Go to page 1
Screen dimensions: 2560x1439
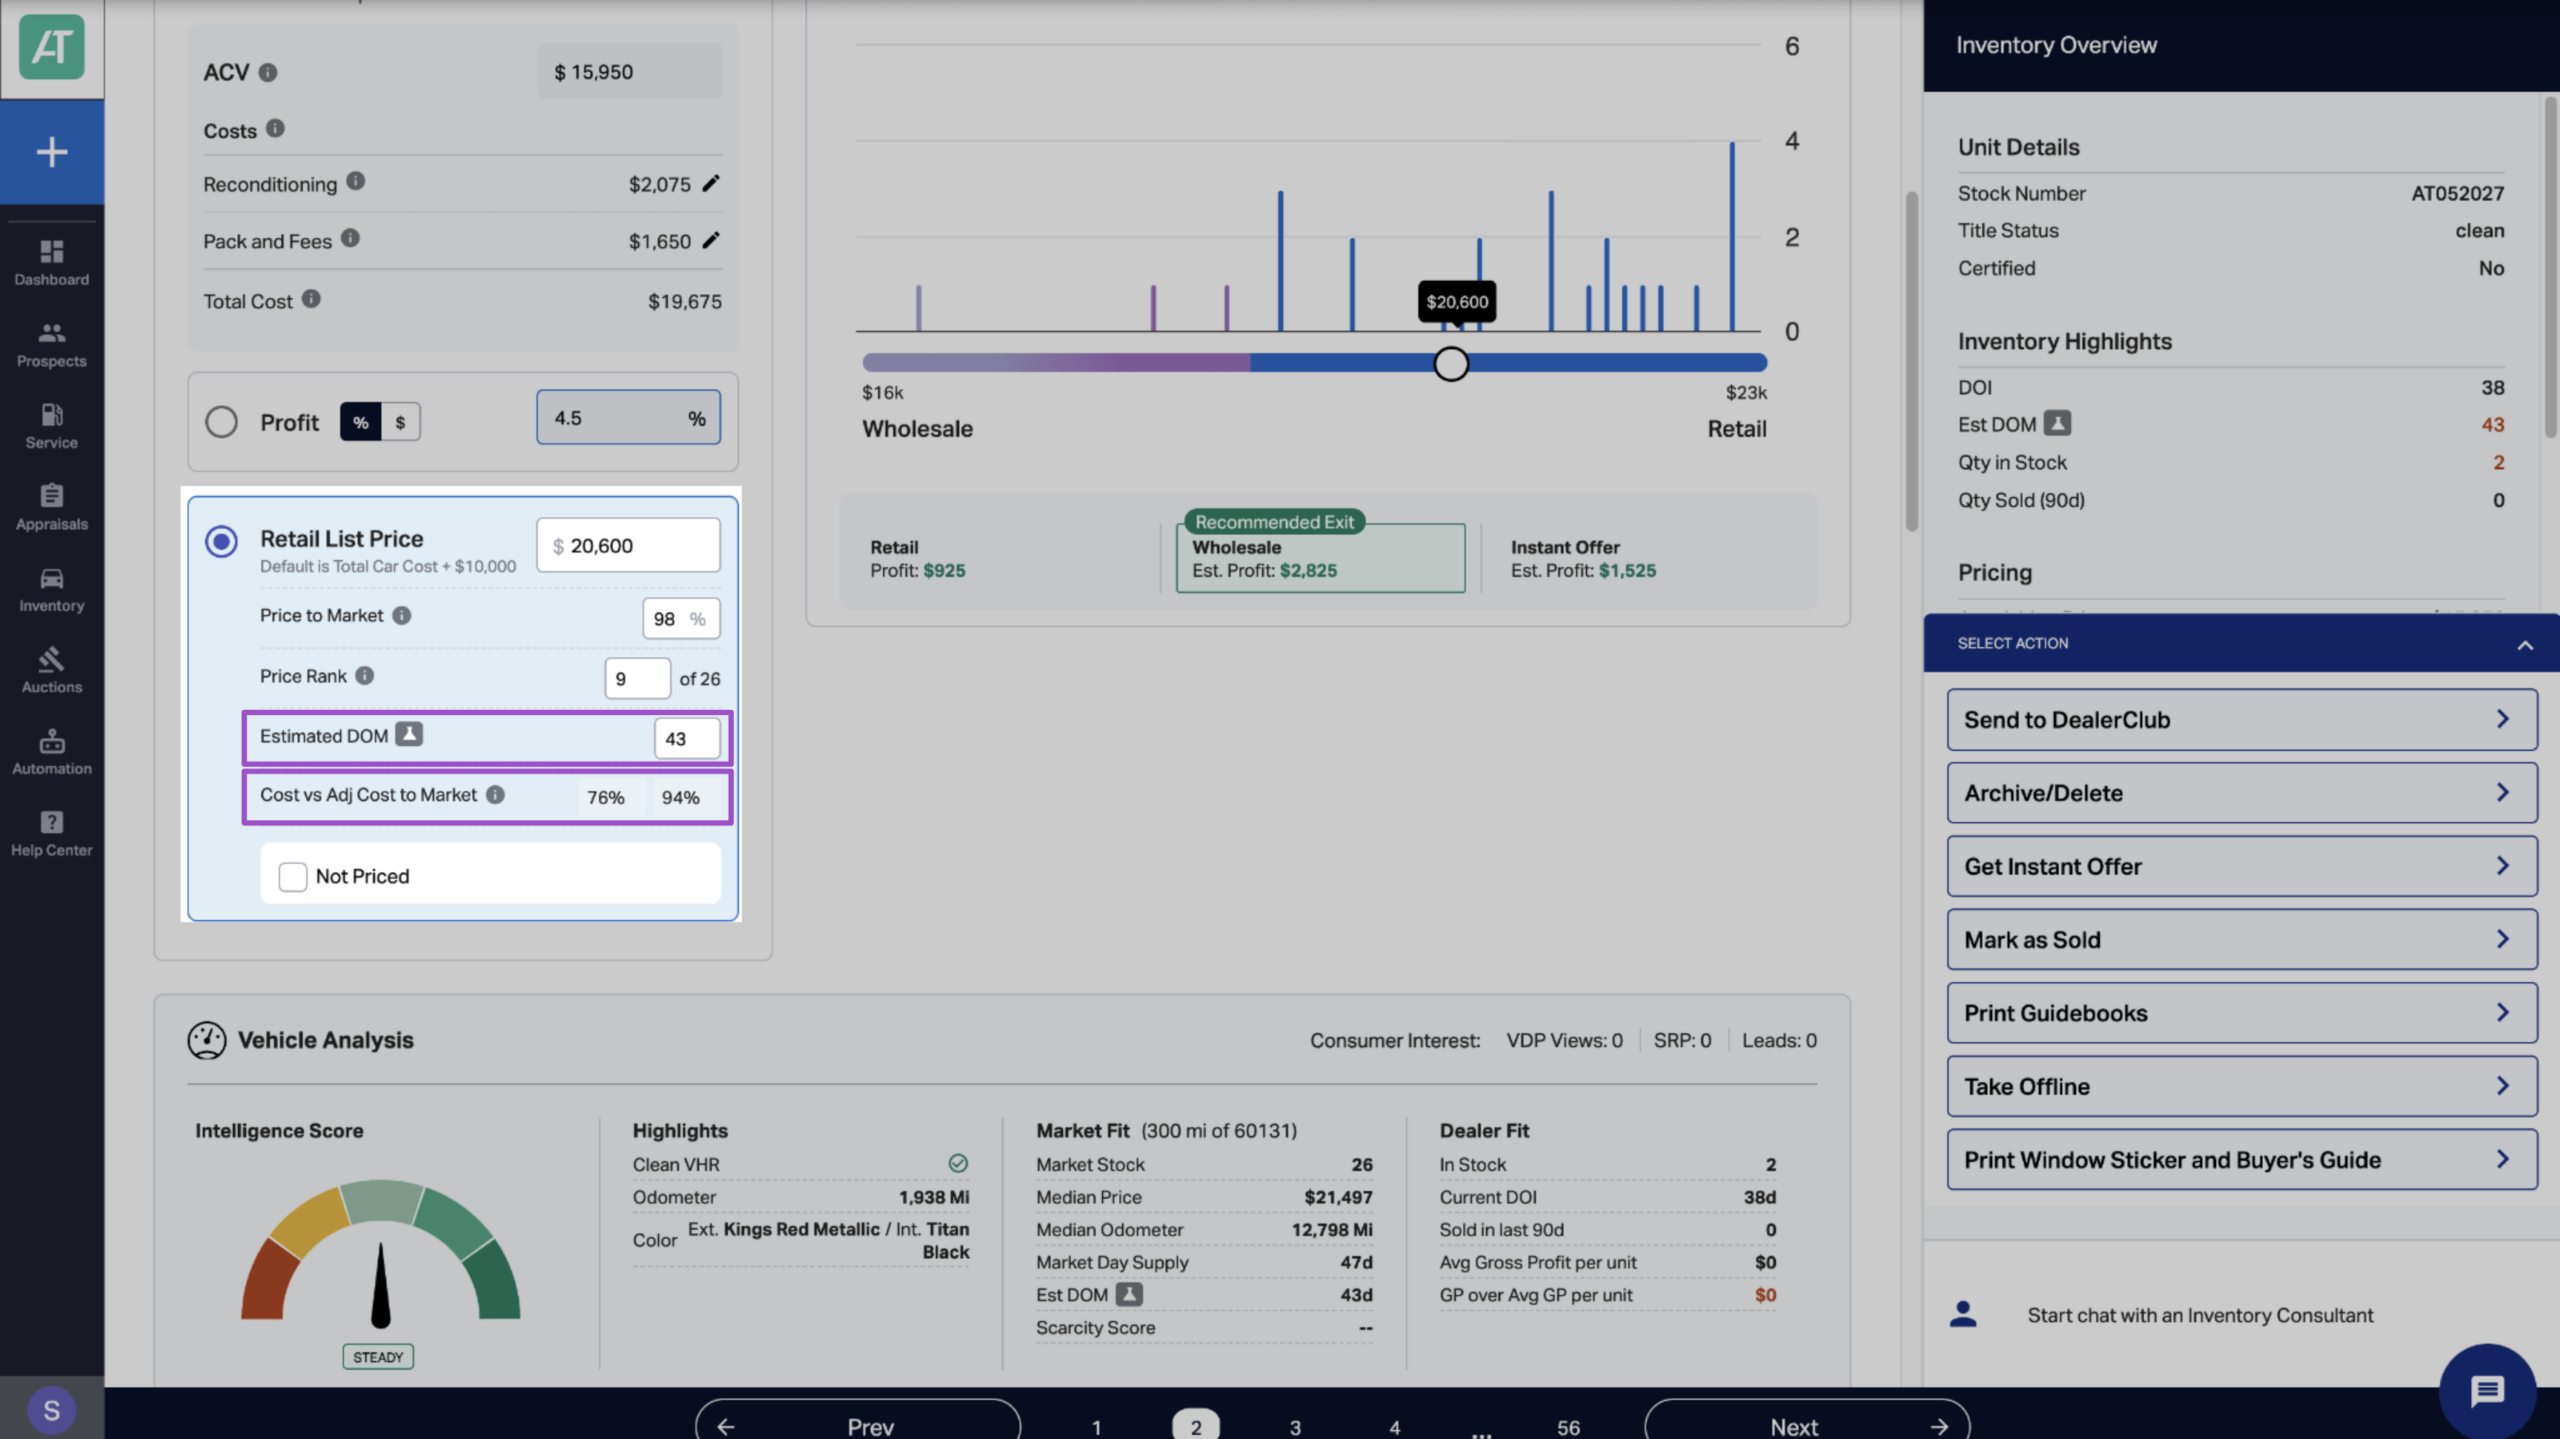point(1097,1427)
